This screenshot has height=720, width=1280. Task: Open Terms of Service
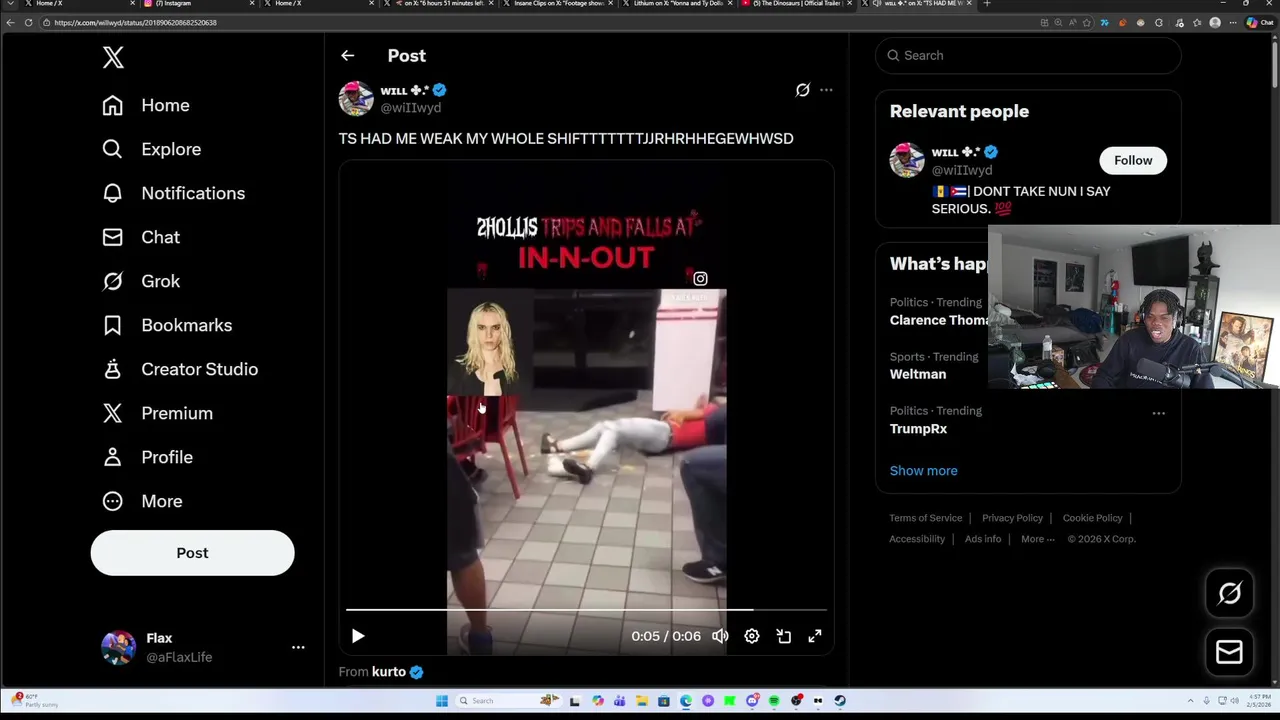[925, 518]
